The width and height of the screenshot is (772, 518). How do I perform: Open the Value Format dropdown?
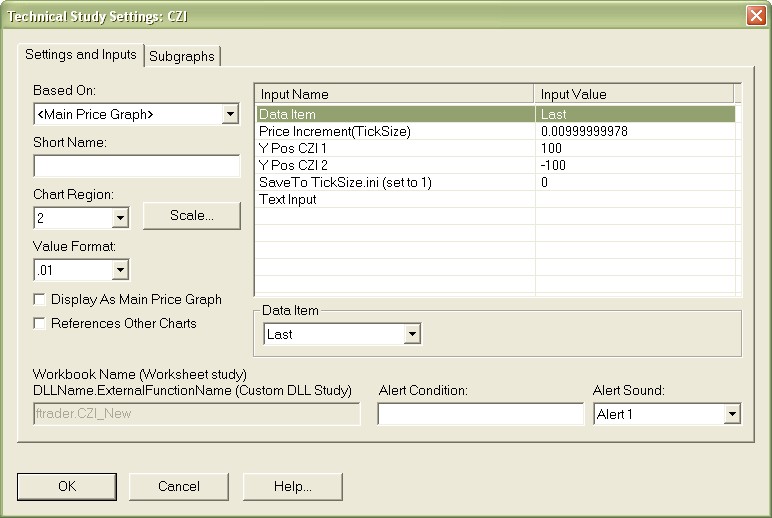(120, 269)
